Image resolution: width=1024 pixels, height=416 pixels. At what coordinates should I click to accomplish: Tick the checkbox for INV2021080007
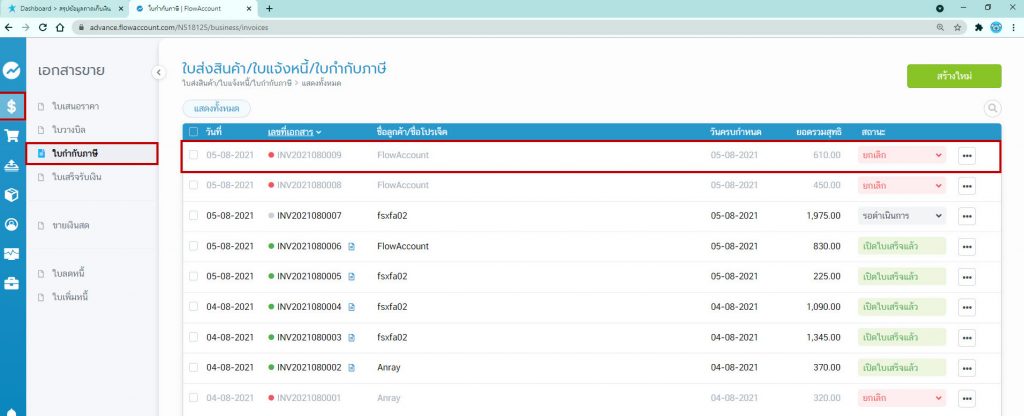click(x=193, y=216)
